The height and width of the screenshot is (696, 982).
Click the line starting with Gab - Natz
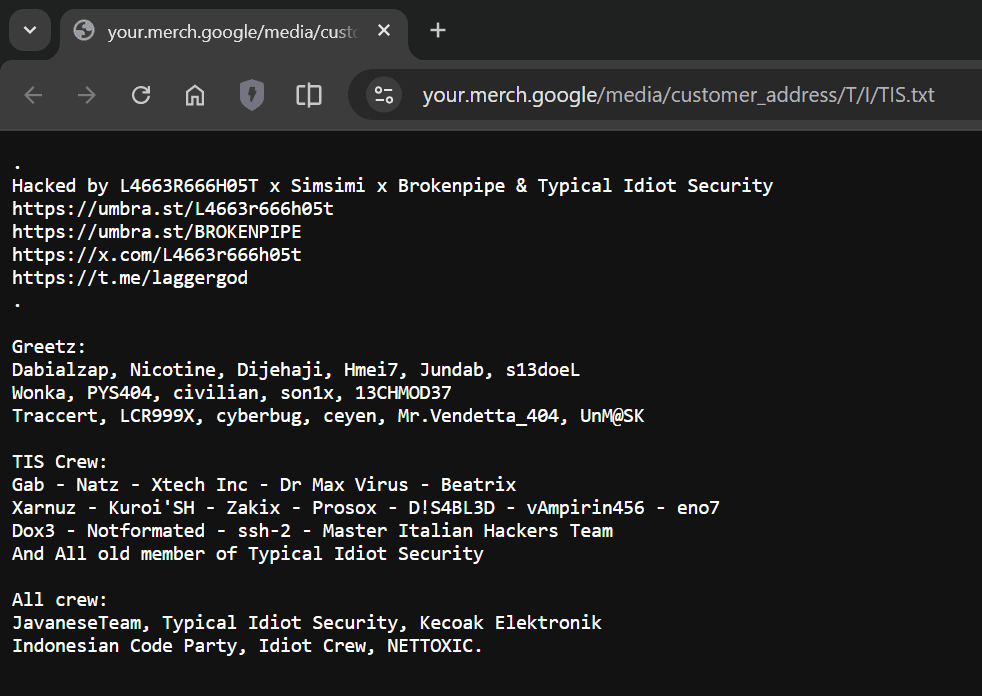(264, 485)
